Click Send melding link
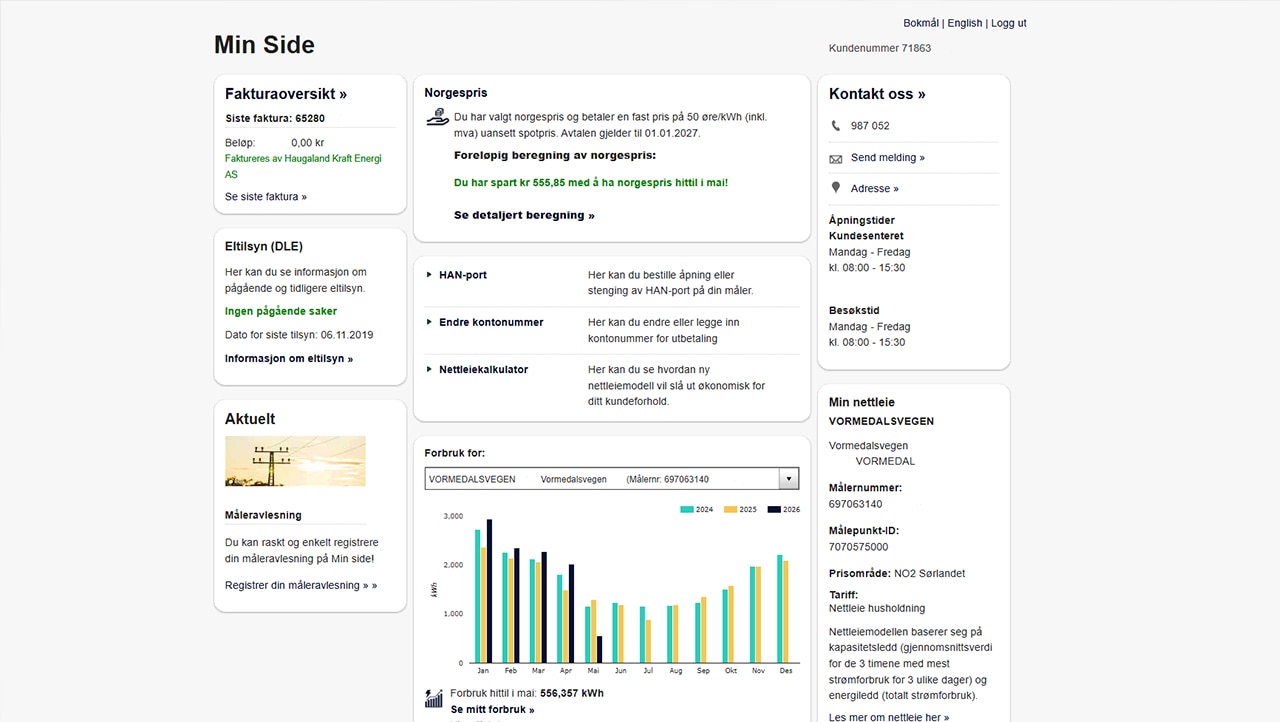Image resolution: width=1280 pixels, height=722 pixels. [x=888, y=158]
